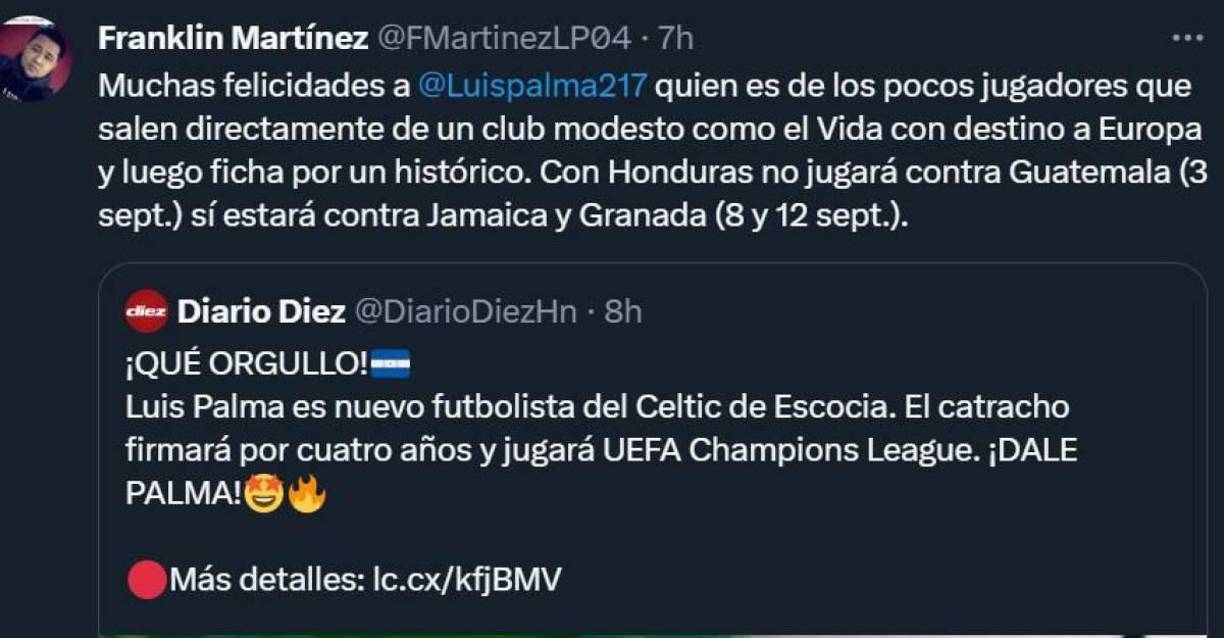Open the @FMartinezLP04 handle
The image size is (1224, 638).
(x=503, y=38)
